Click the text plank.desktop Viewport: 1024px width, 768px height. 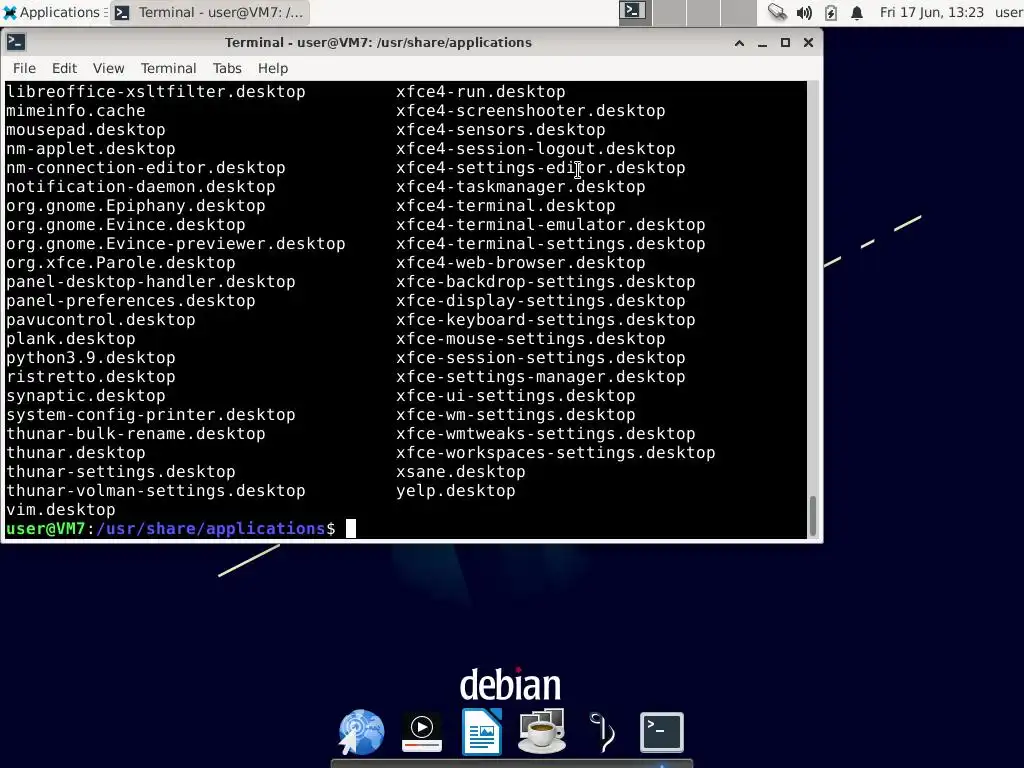(71, 338)
